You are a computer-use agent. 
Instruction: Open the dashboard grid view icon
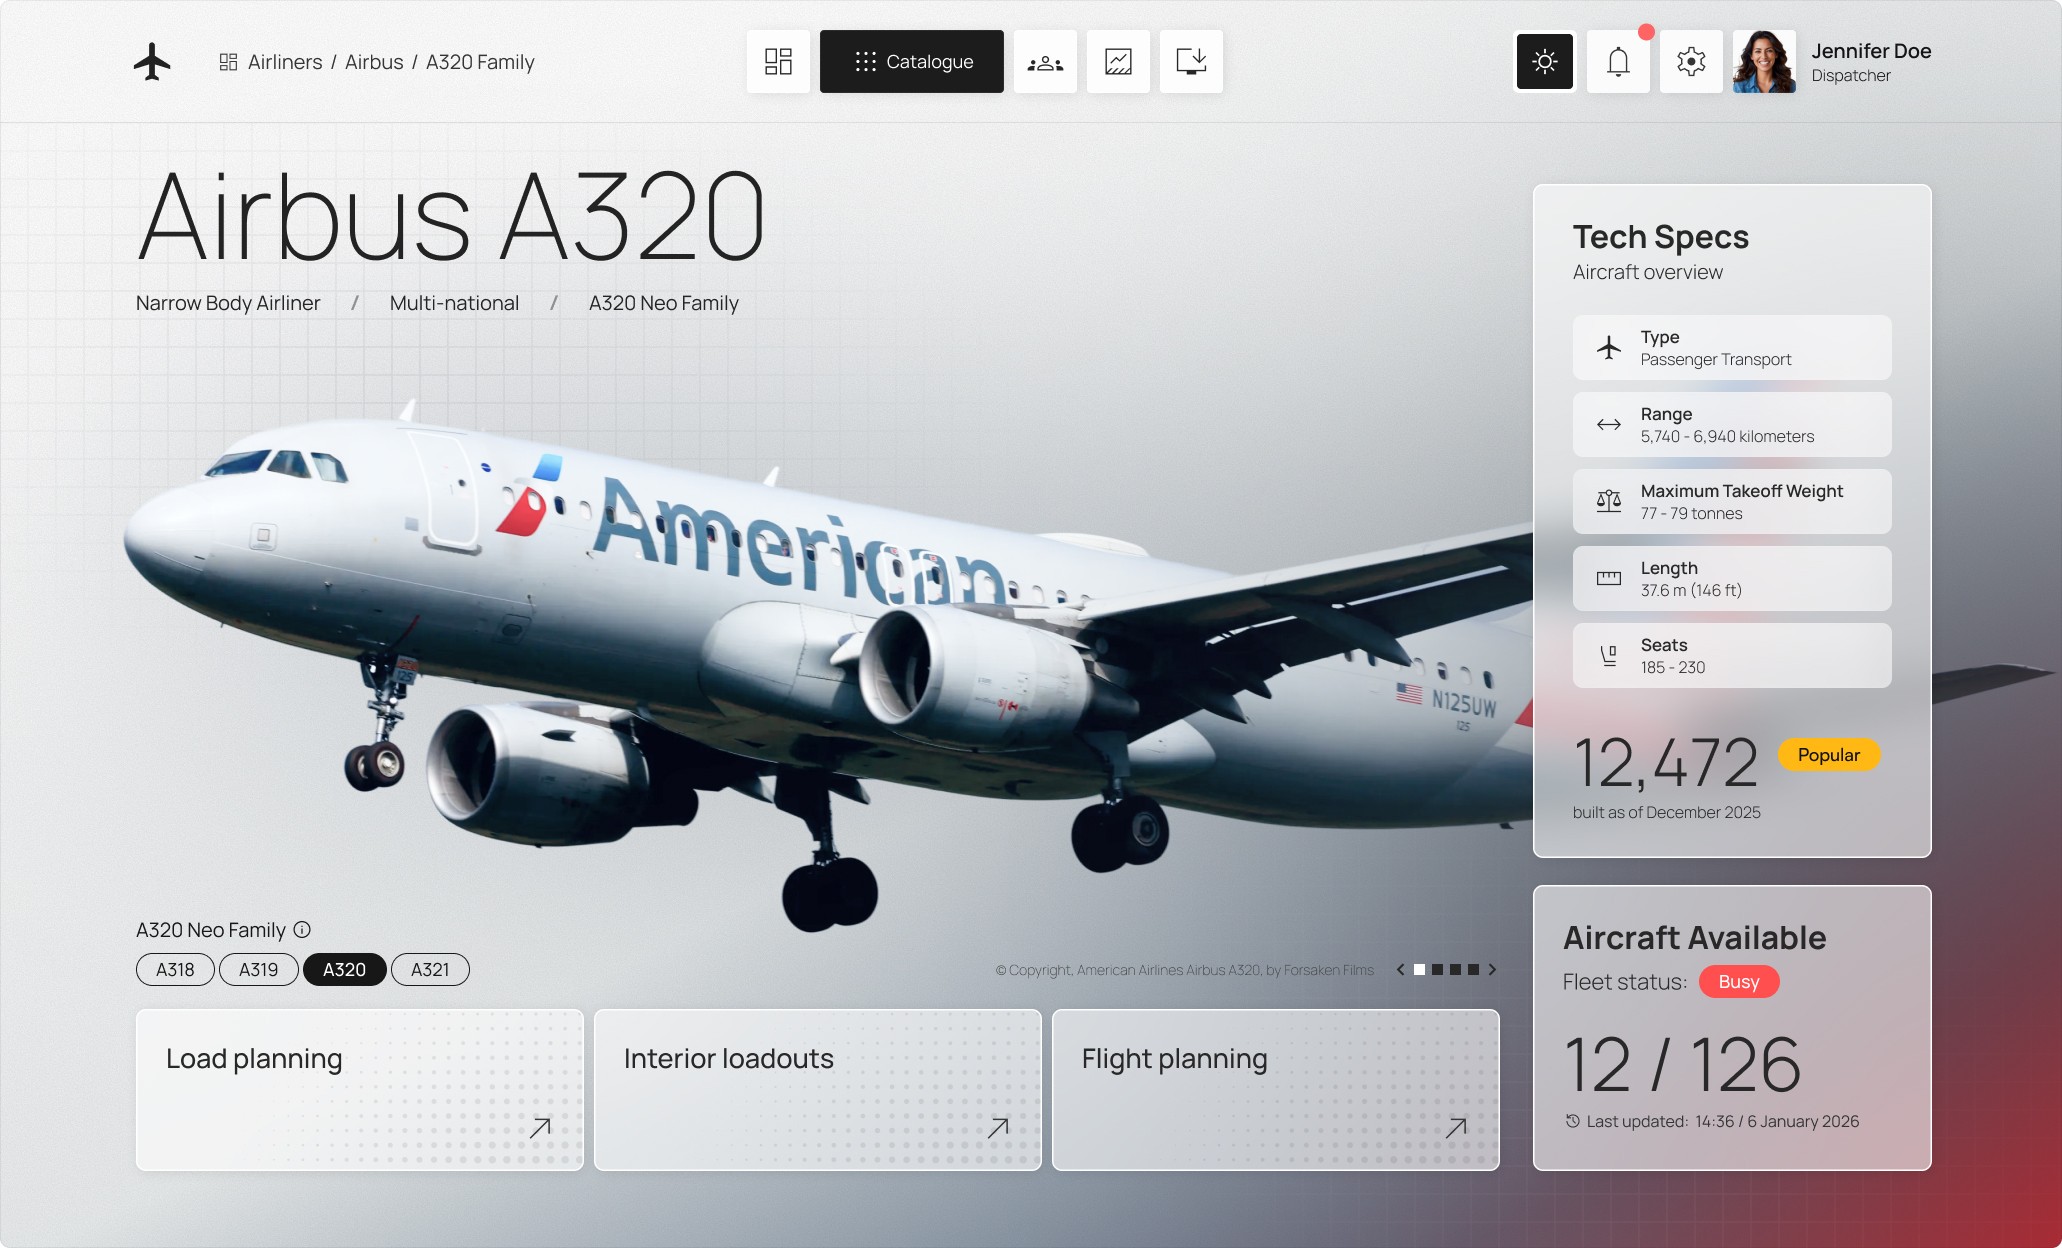click(778, 62)
